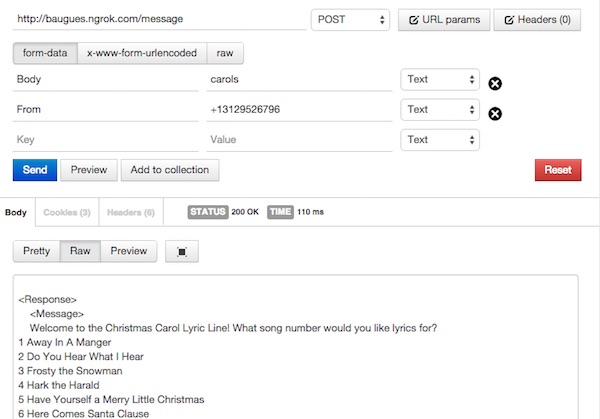Switch to x-www-form-urlencoded body type
This screenshot has height=419, width=600.
point(141,53)
